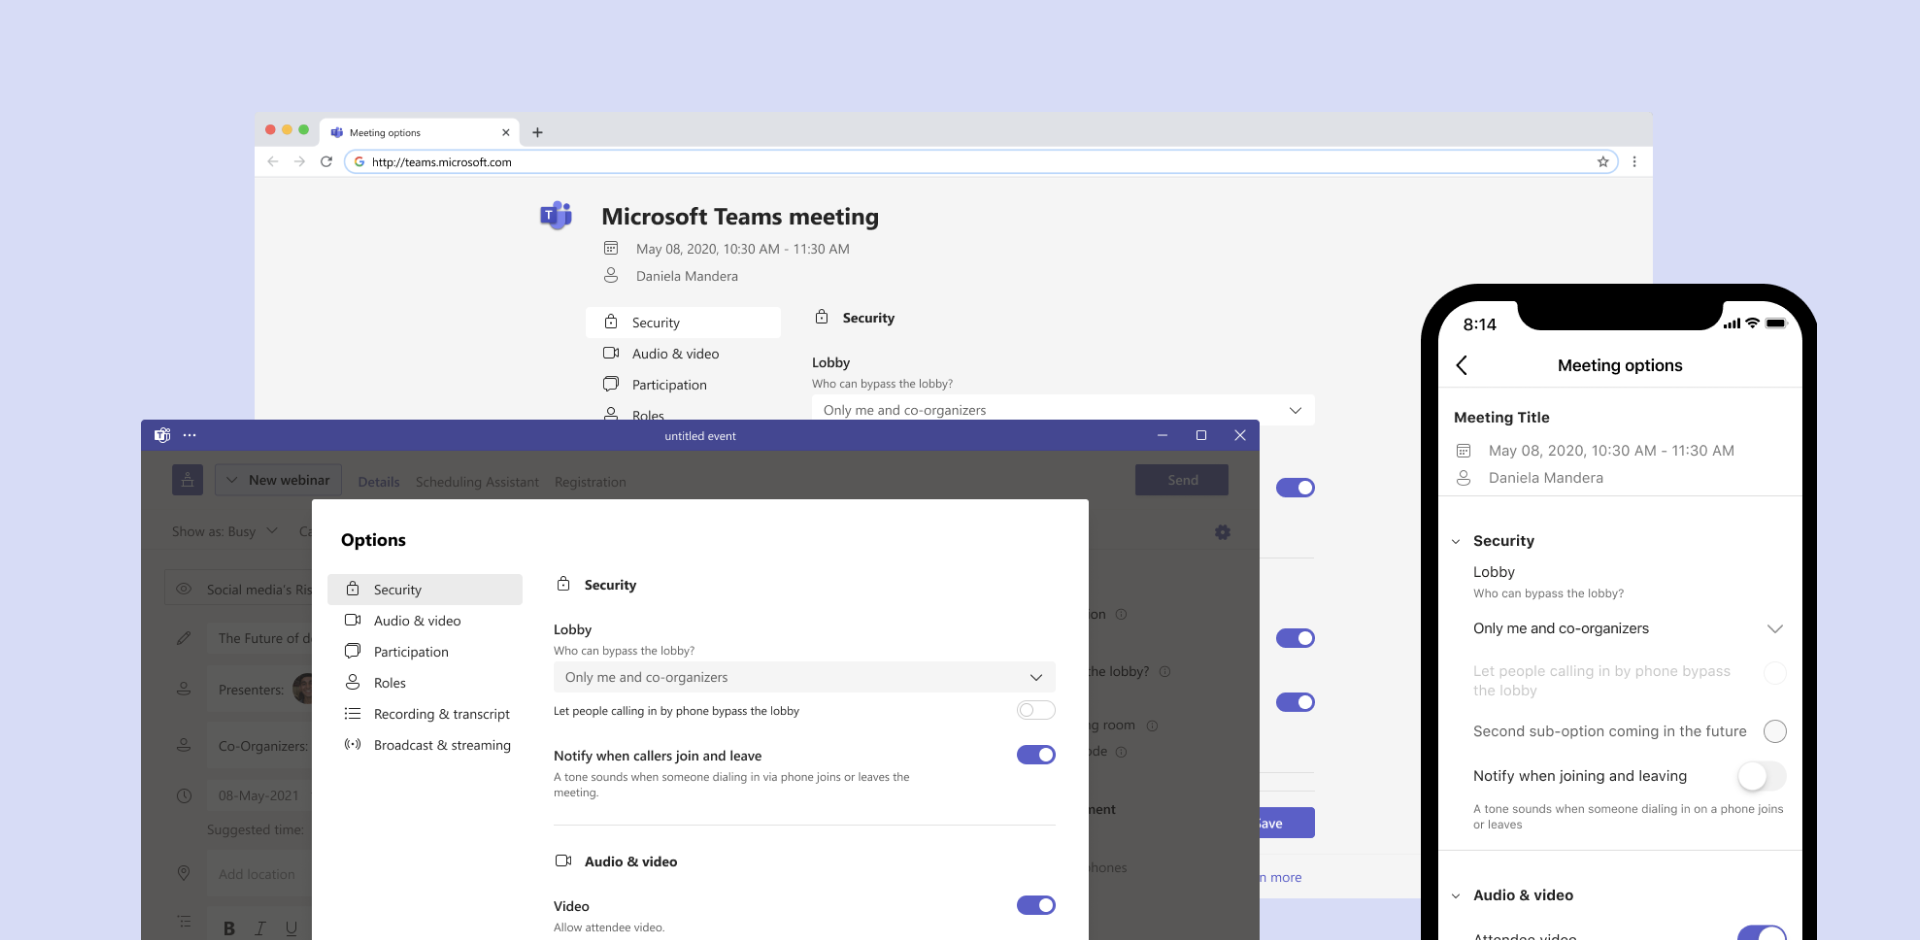Click the 08-May-2021 date field

click(259, 796)
